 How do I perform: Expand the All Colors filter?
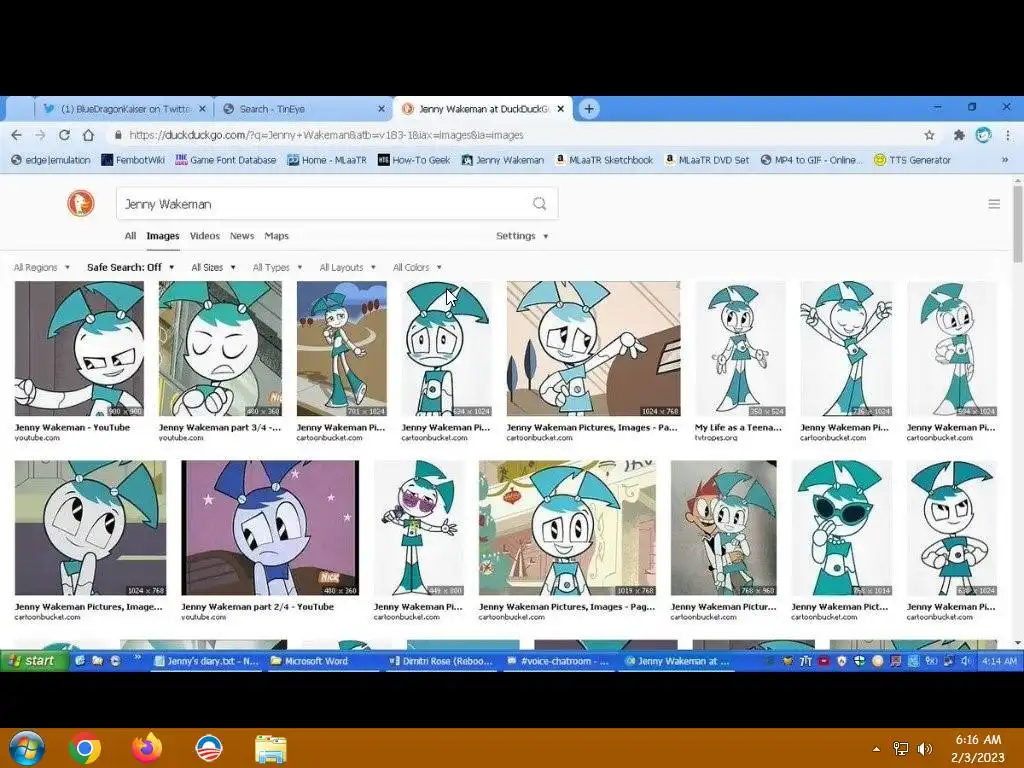417,267
